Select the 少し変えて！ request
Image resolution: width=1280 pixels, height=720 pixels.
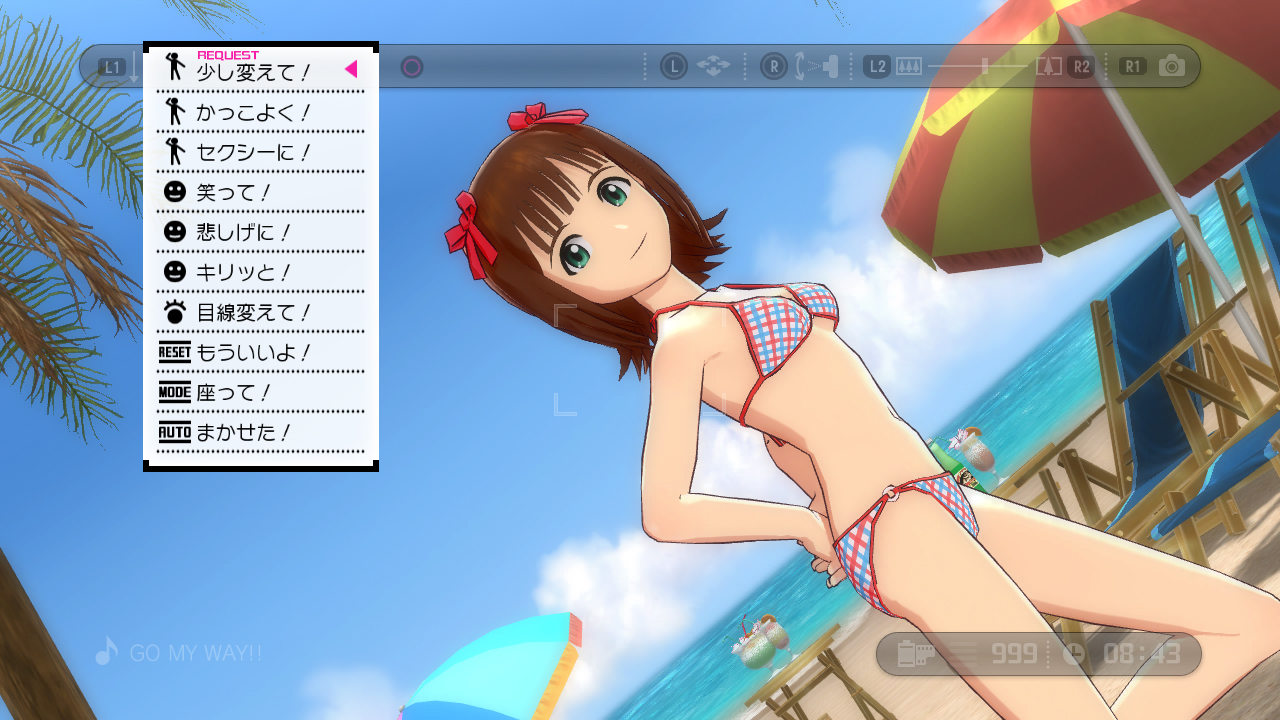(x=260, y=71)
